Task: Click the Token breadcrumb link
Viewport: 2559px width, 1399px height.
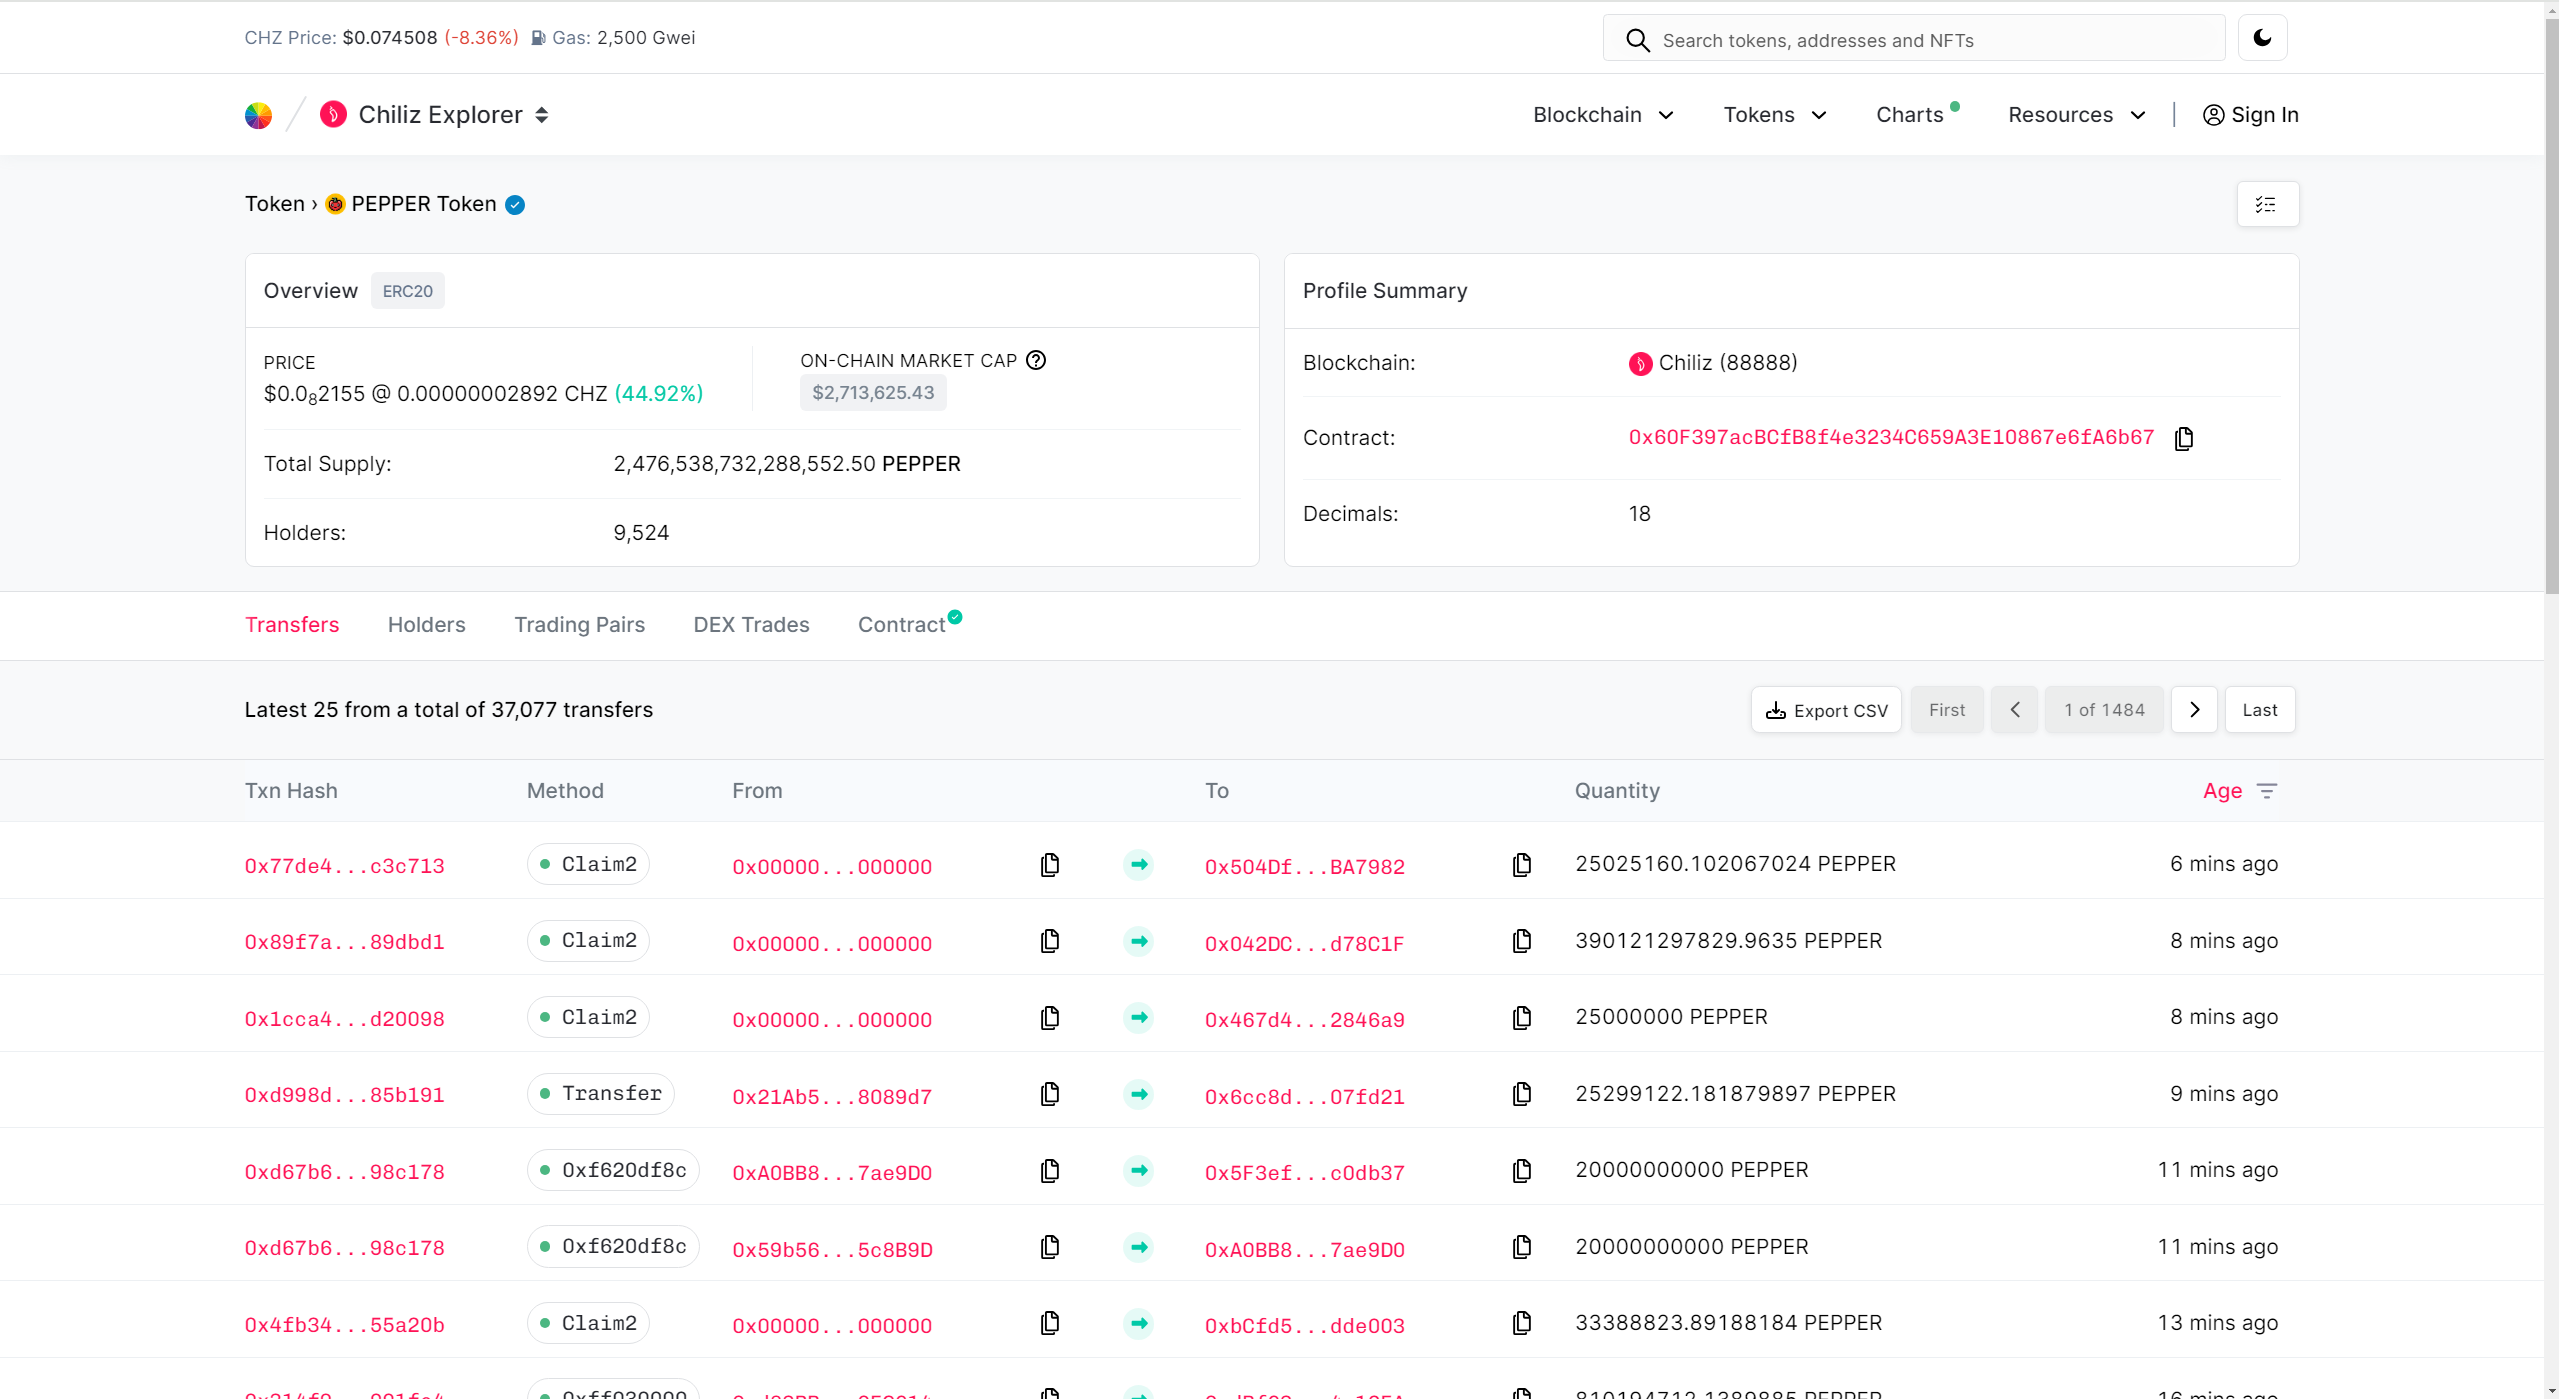Action: point(275,204)
